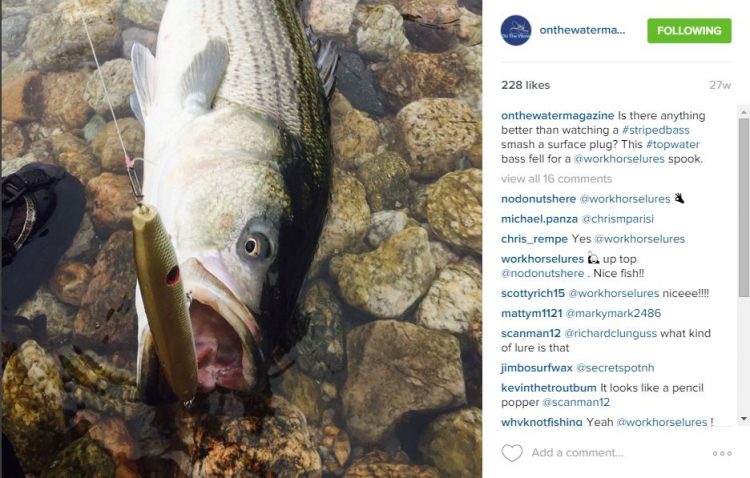Viewport: 750px width, 478px height.
Task: Toggle the green FOLLOWING button
Action: coord(689,31)
